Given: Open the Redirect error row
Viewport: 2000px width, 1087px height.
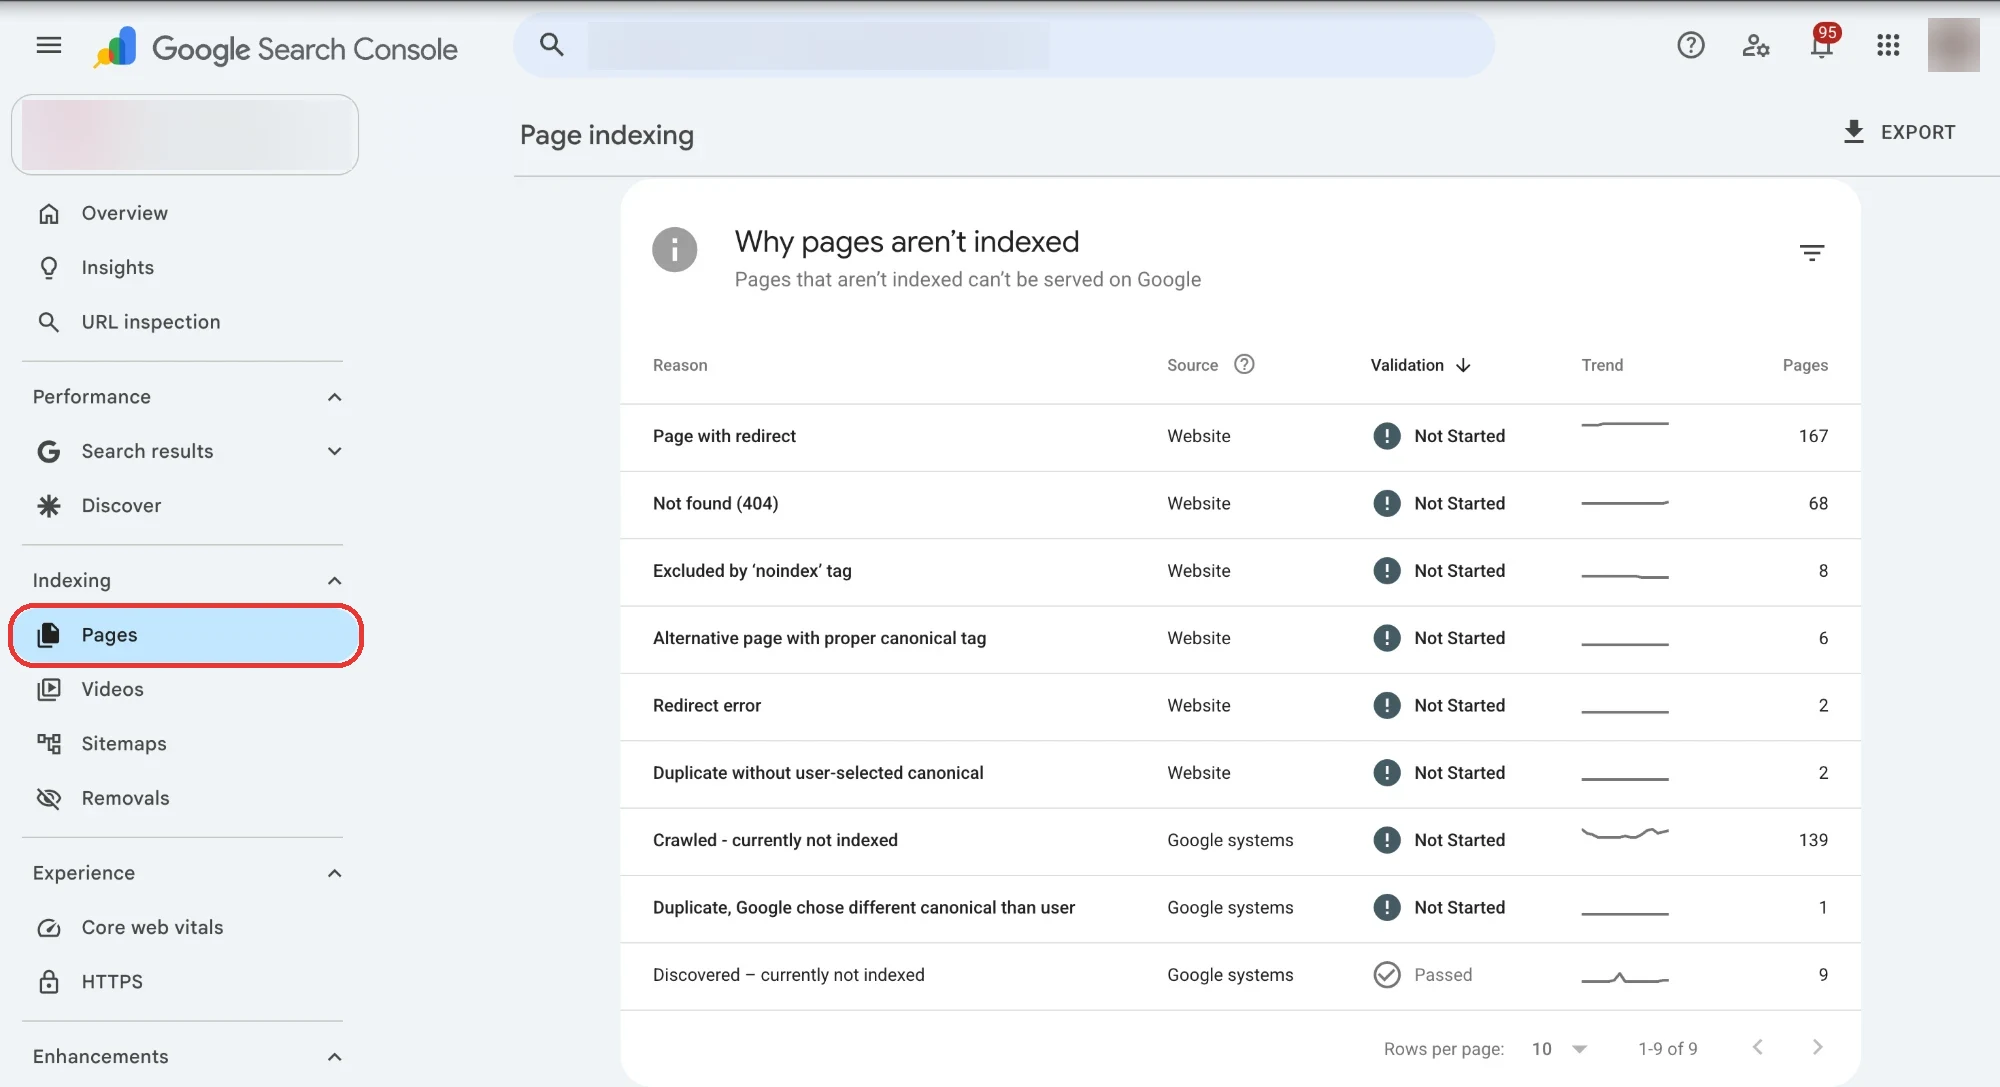Looking at the screenshot, I should point(1240,707).
